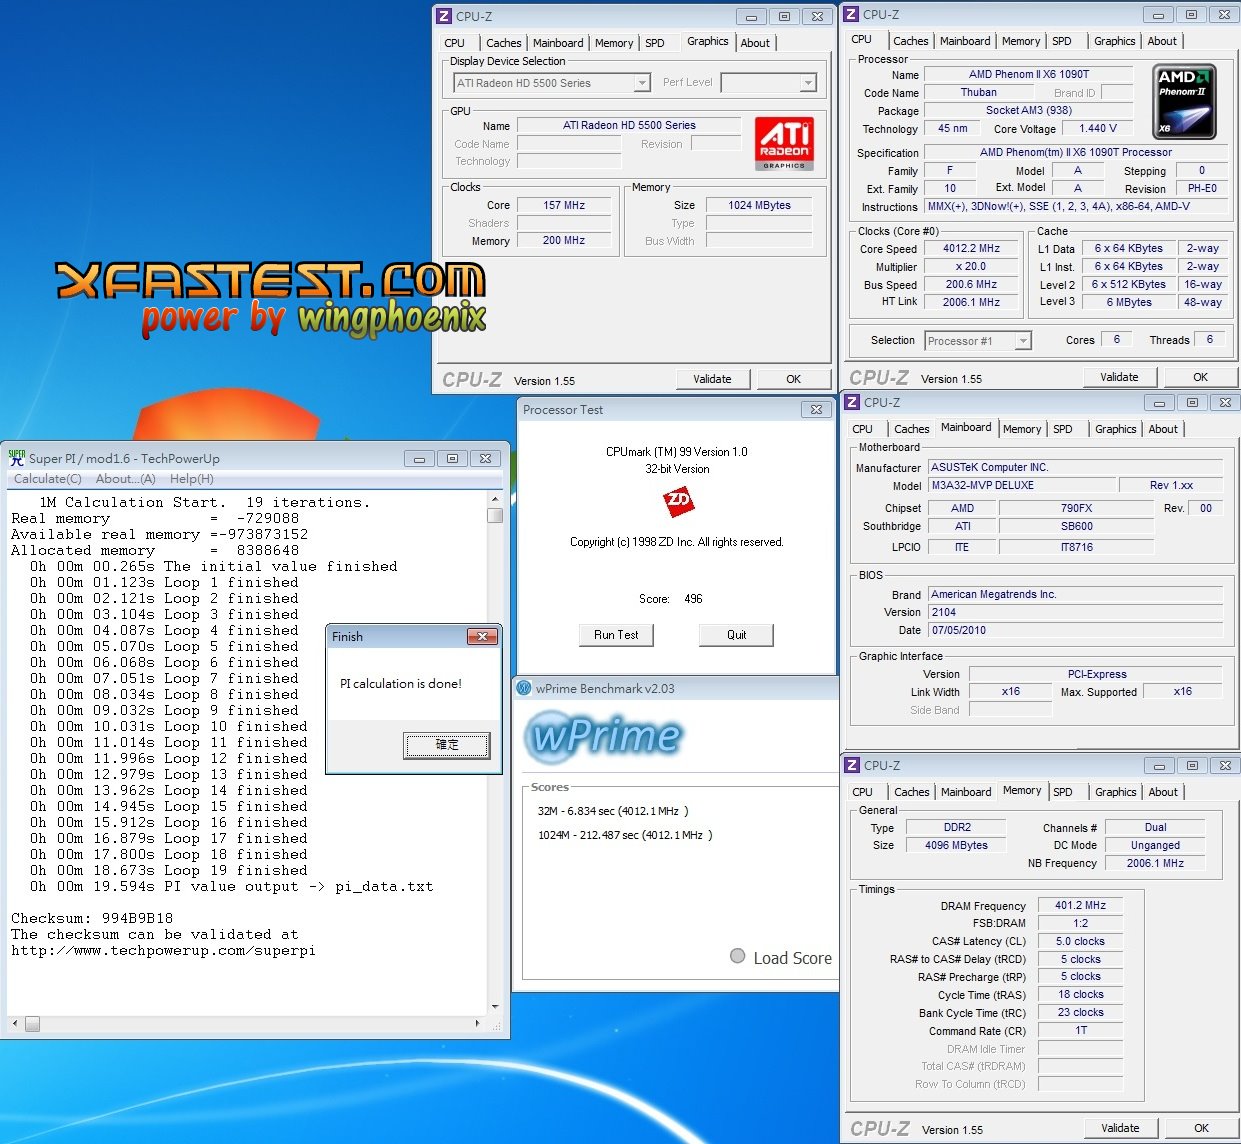Click Validate in CPU-Z CPU window
Image resolution: width=1241 pixels, height=1144 pixels.
click(x=1119, y=377)
